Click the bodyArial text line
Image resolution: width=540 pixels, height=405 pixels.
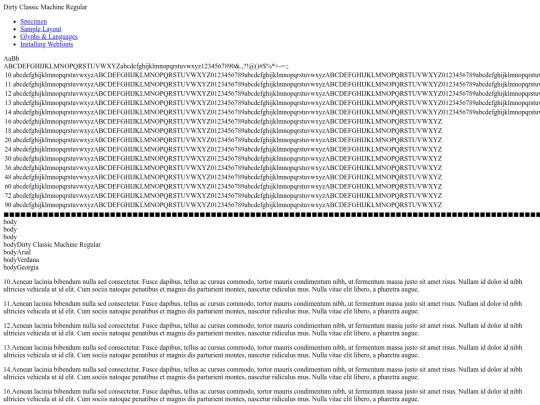tap(17, 252)
